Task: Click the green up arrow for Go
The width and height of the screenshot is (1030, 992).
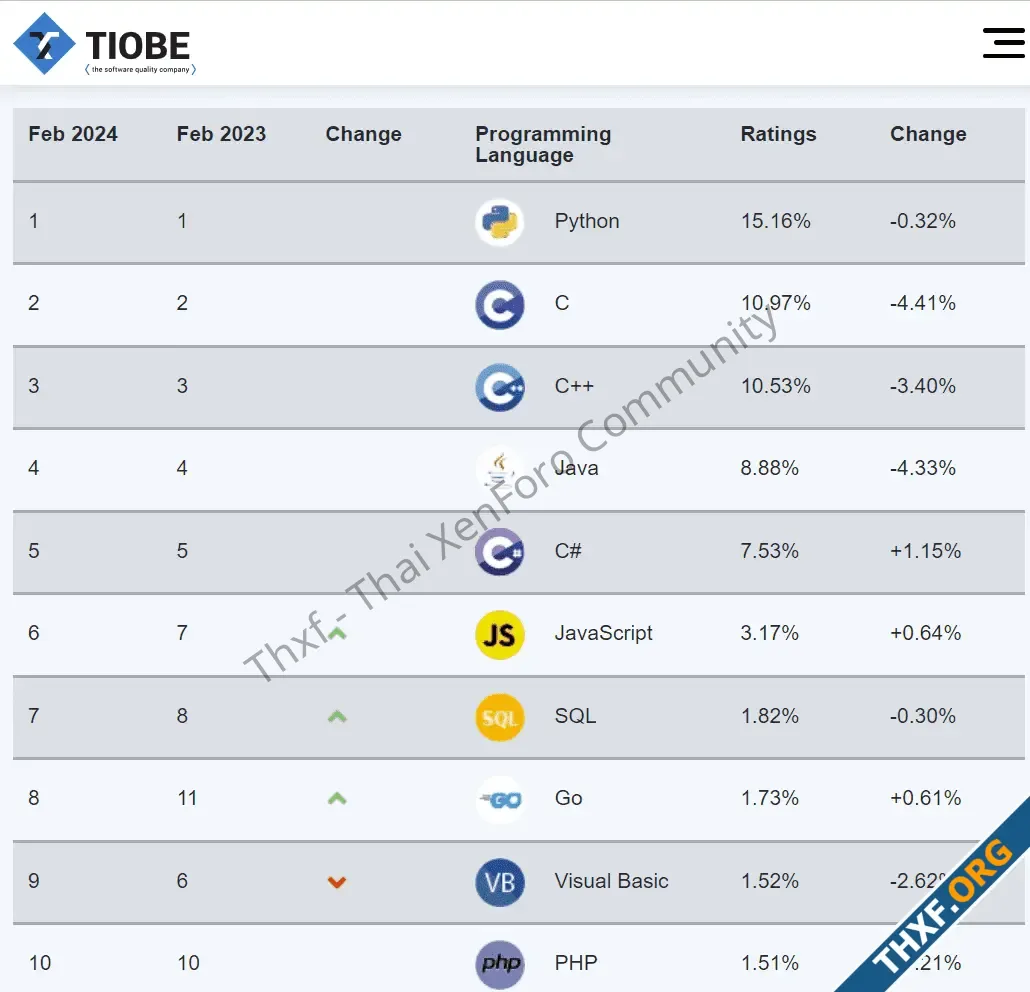Action: (x=337, y=799)
